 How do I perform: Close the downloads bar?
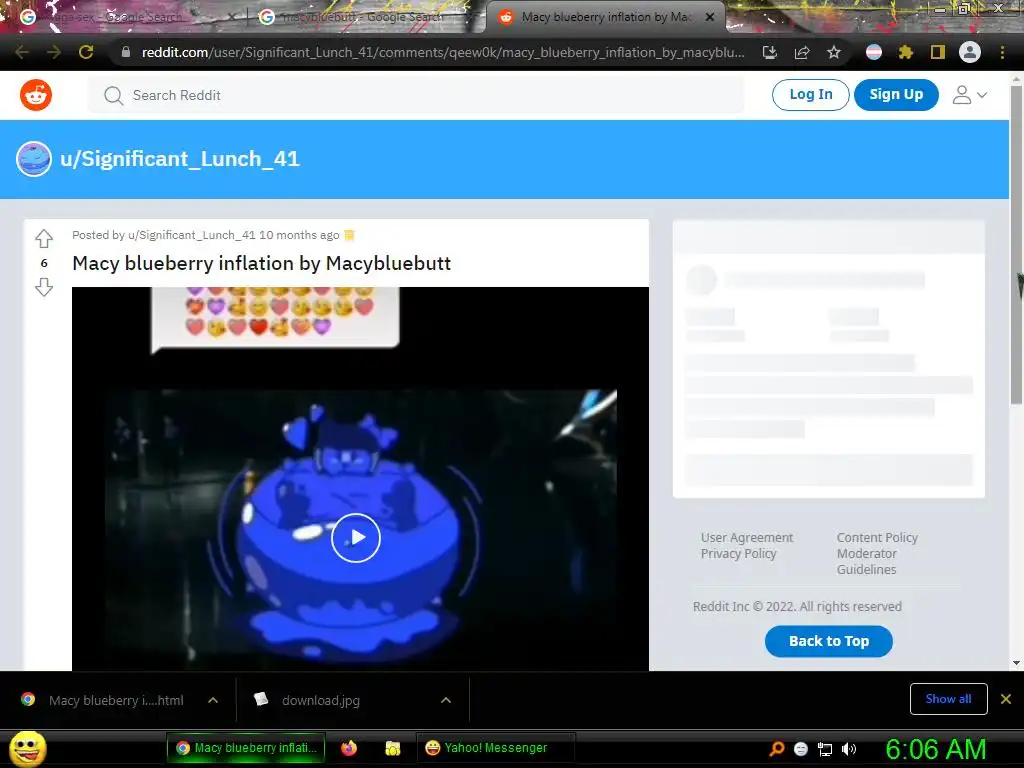point(1006,699)
